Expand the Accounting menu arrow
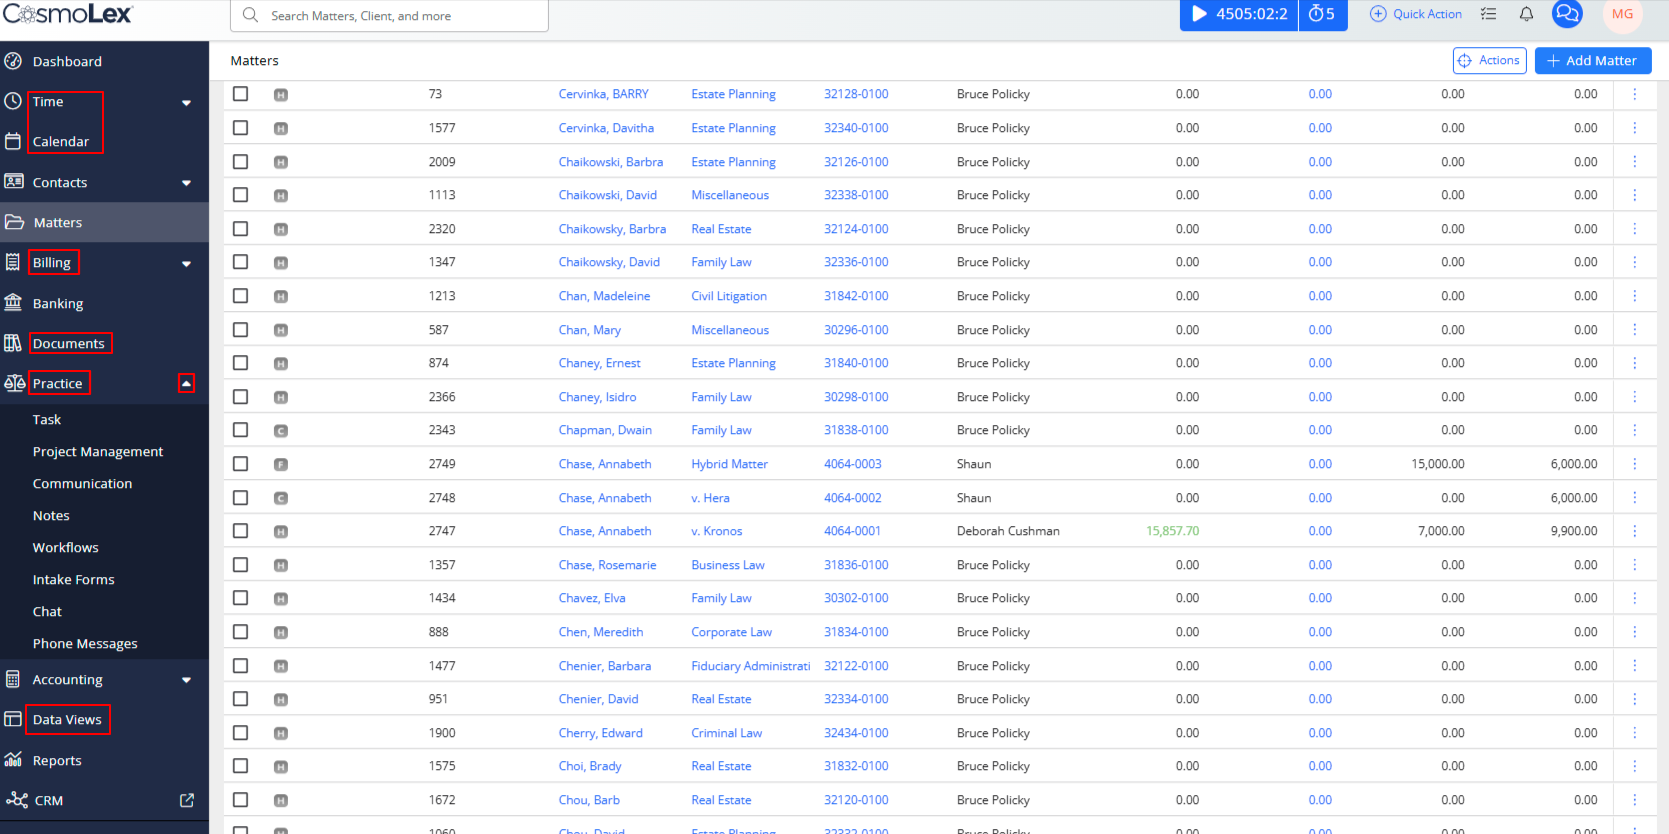The height and width of the screenshot is (834, 1669). [186, 680]
